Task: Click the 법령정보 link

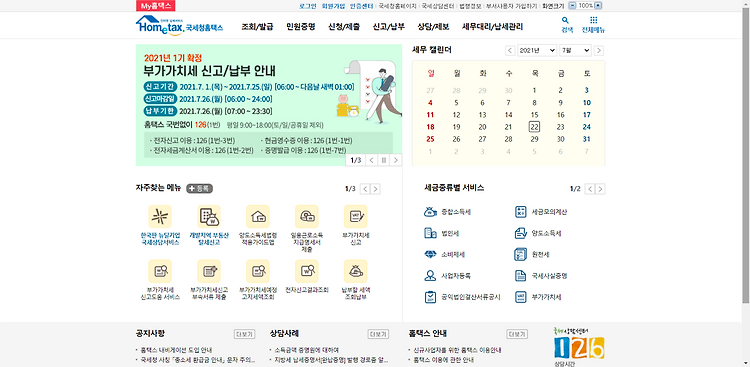Action: pos(470,6)
